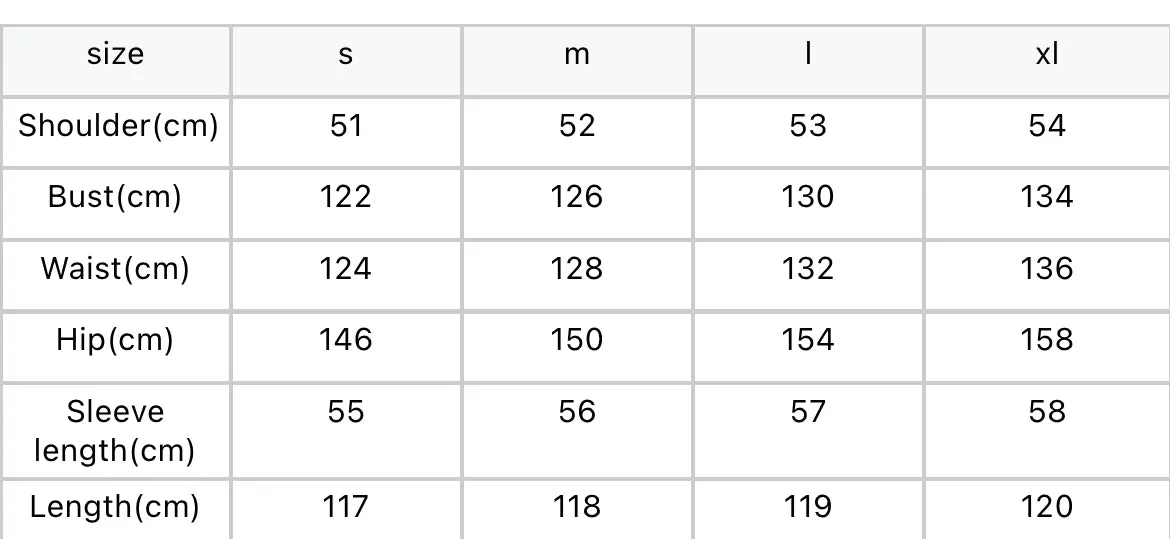
Task: Click shoulder value 51 for size s
Action: (x=345, y=125)
